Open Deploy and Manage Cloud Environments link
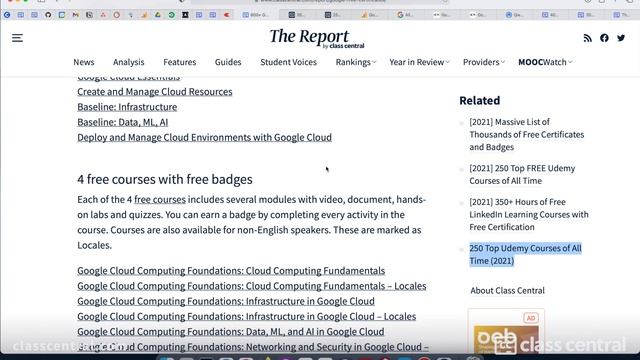640x360 pixels. 204,138
